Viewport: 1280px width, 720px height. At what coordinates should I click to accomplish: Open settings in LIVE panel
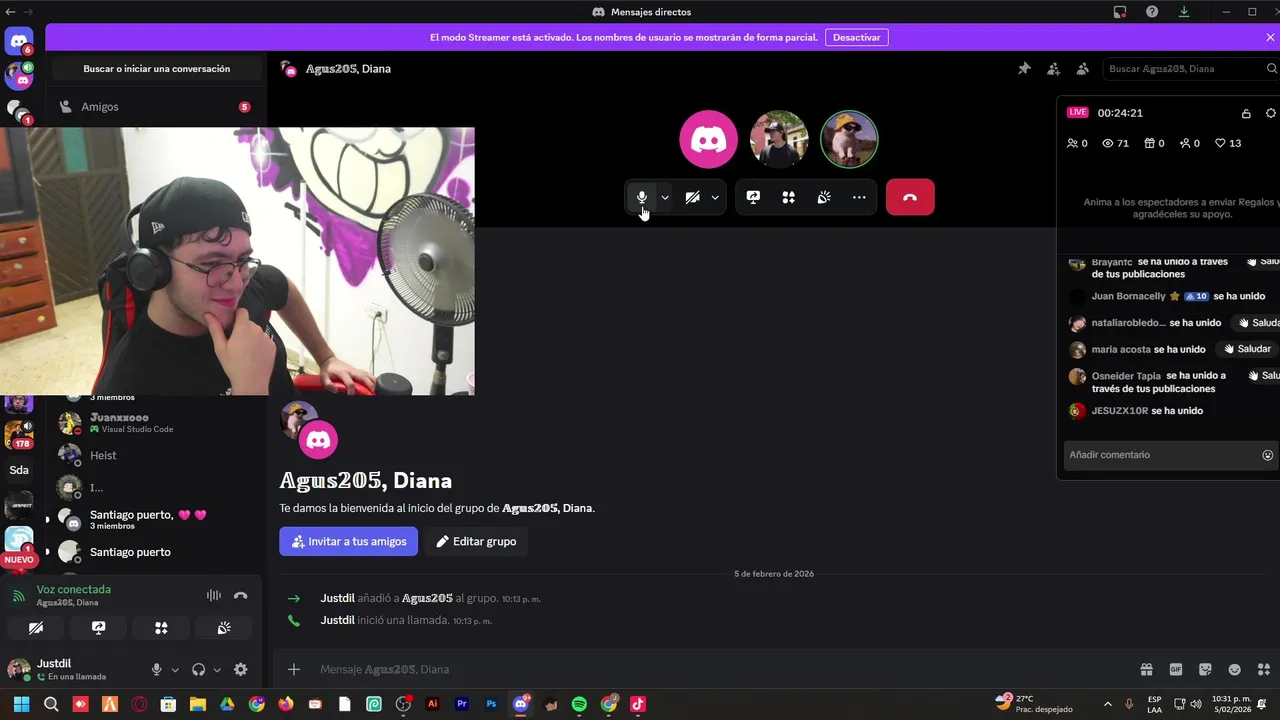(1271, 113)
